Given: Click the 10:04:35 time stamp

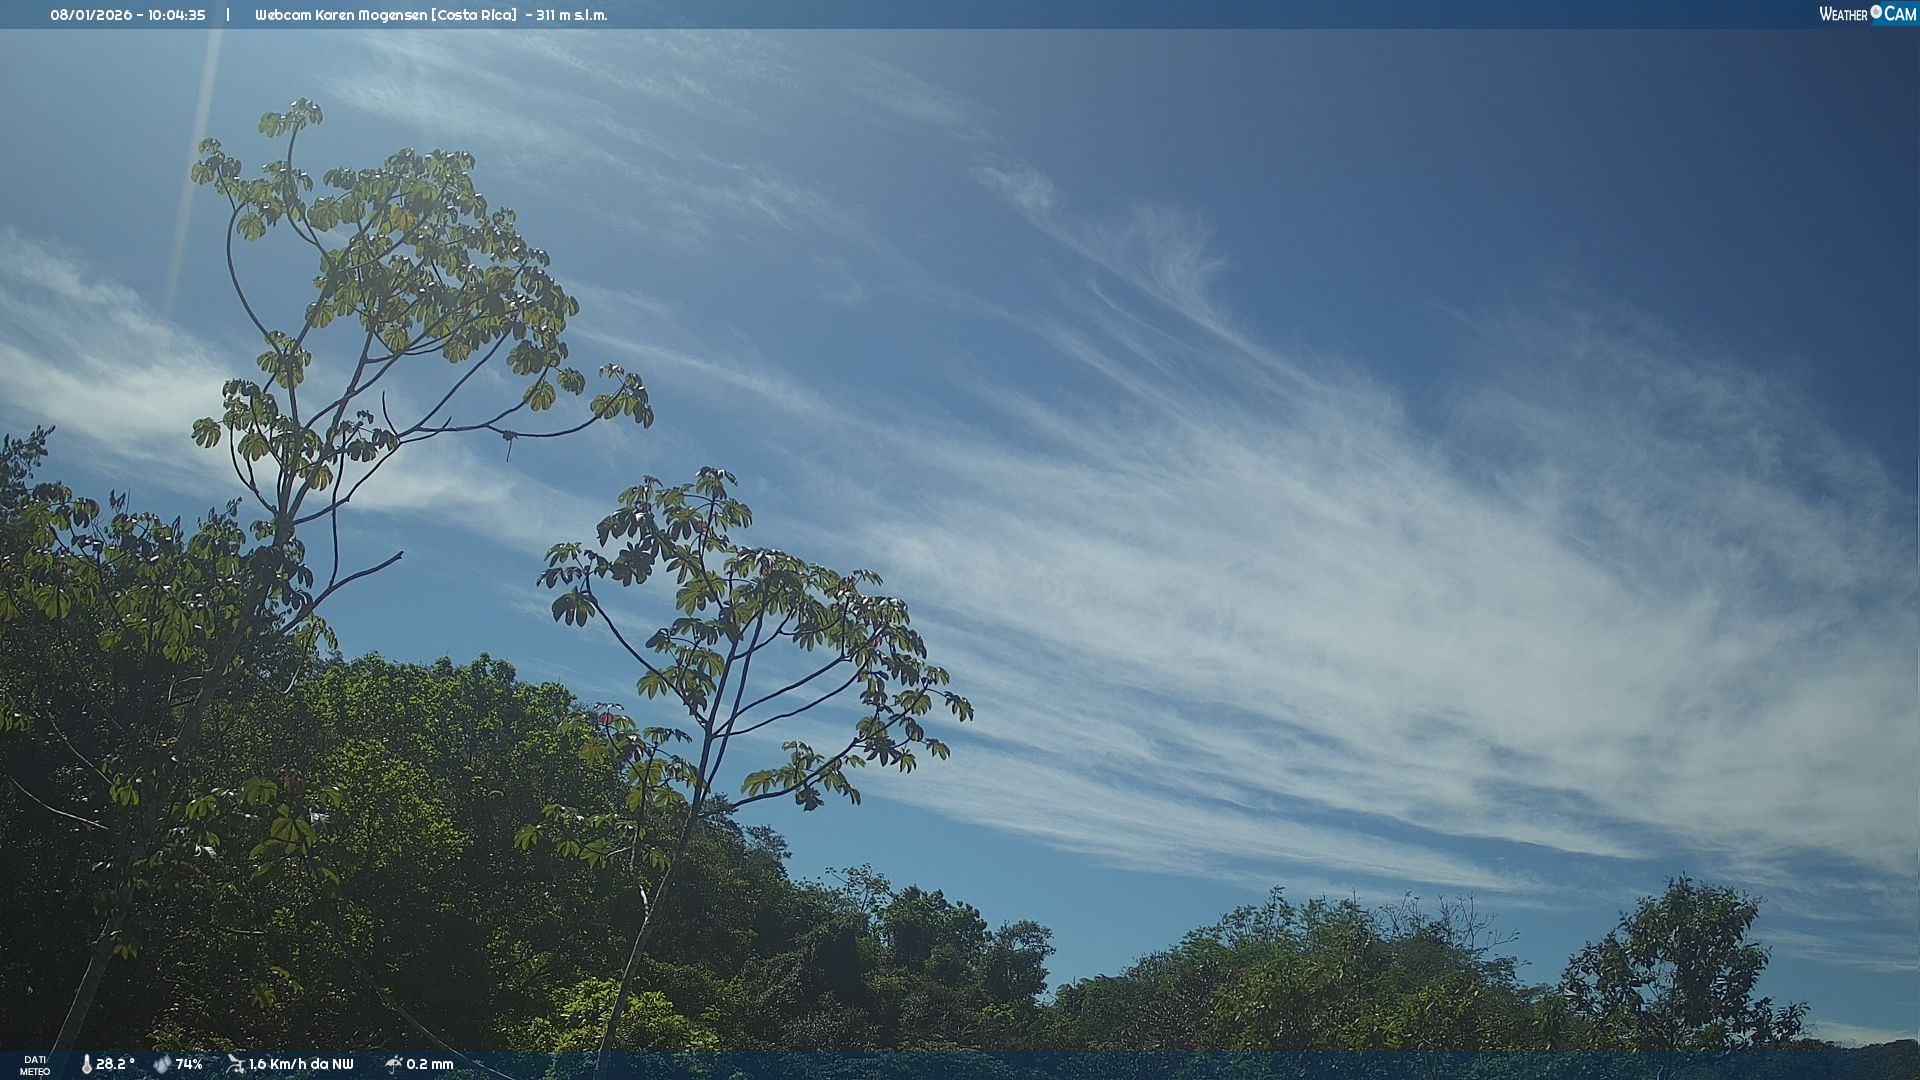Looking at the screenshot, I should (177, 15).
